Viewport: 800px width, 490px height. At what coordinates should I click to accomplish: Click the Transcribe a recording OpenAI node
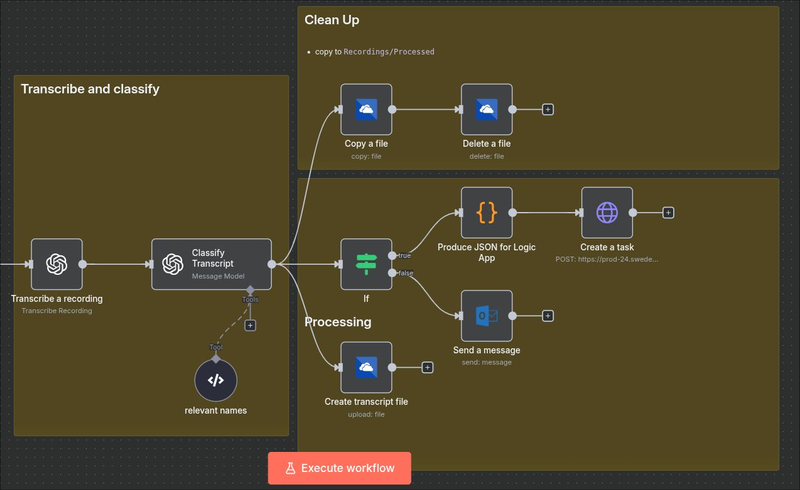(x=56, y=264)
